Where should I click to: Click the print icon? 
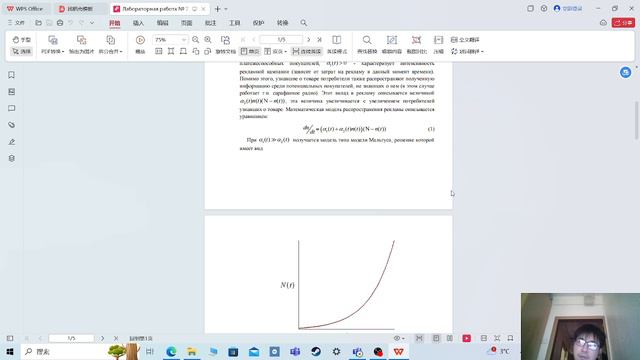(x=60, y=23)
